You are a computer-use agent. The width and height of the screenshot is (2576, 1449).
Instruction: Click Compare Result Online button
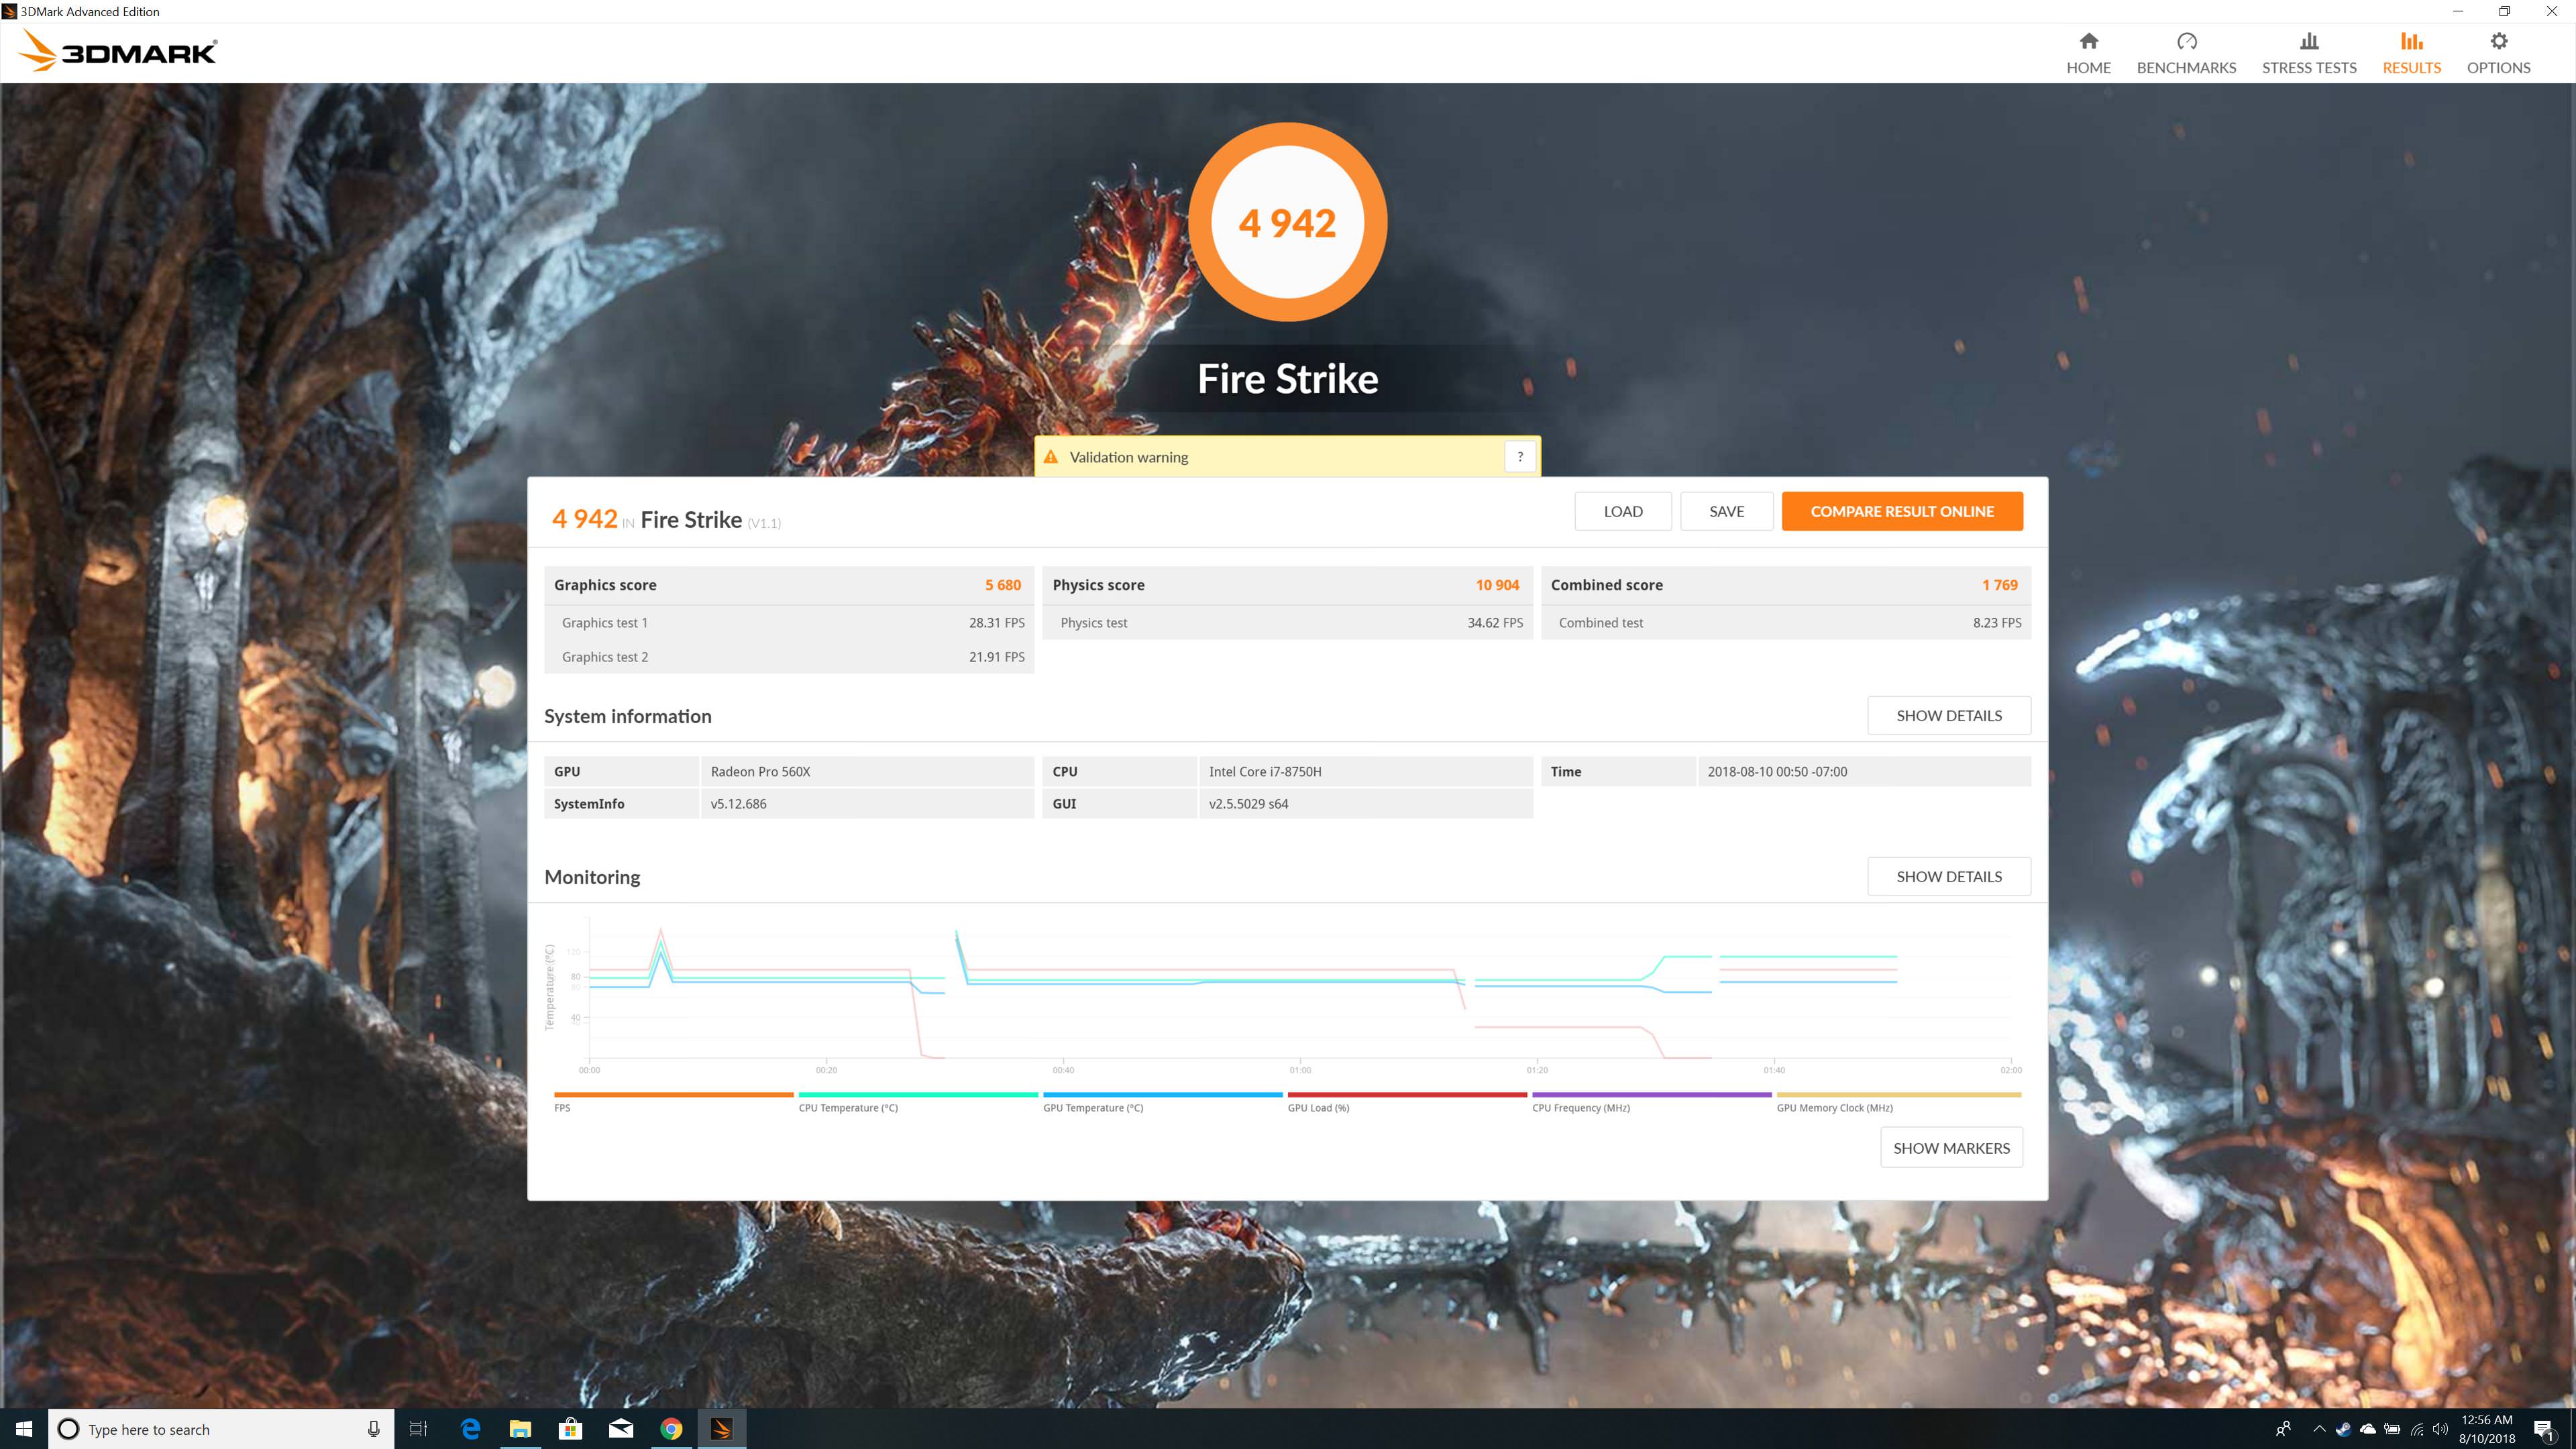(x=1901, y=511)
